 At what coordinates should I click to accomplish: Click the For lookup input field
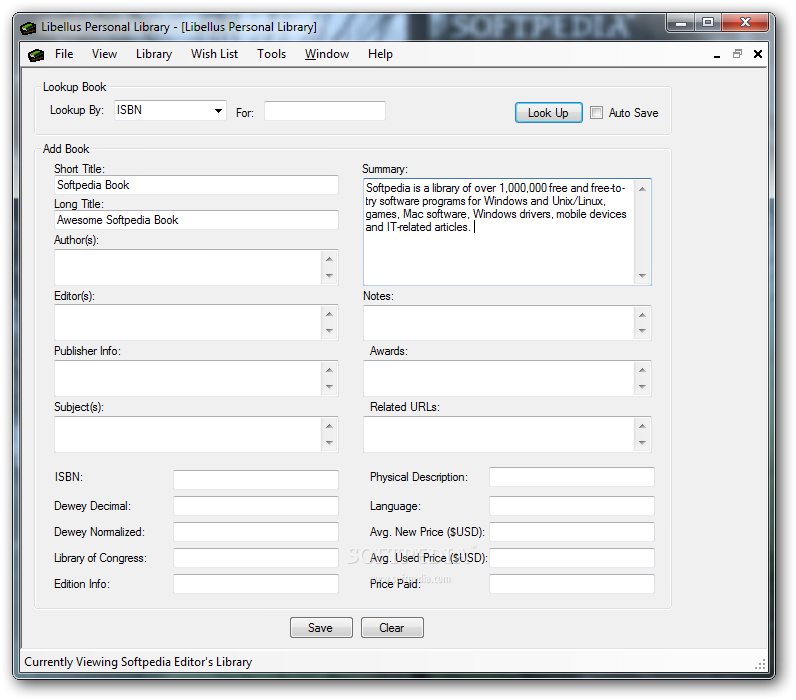325,111
